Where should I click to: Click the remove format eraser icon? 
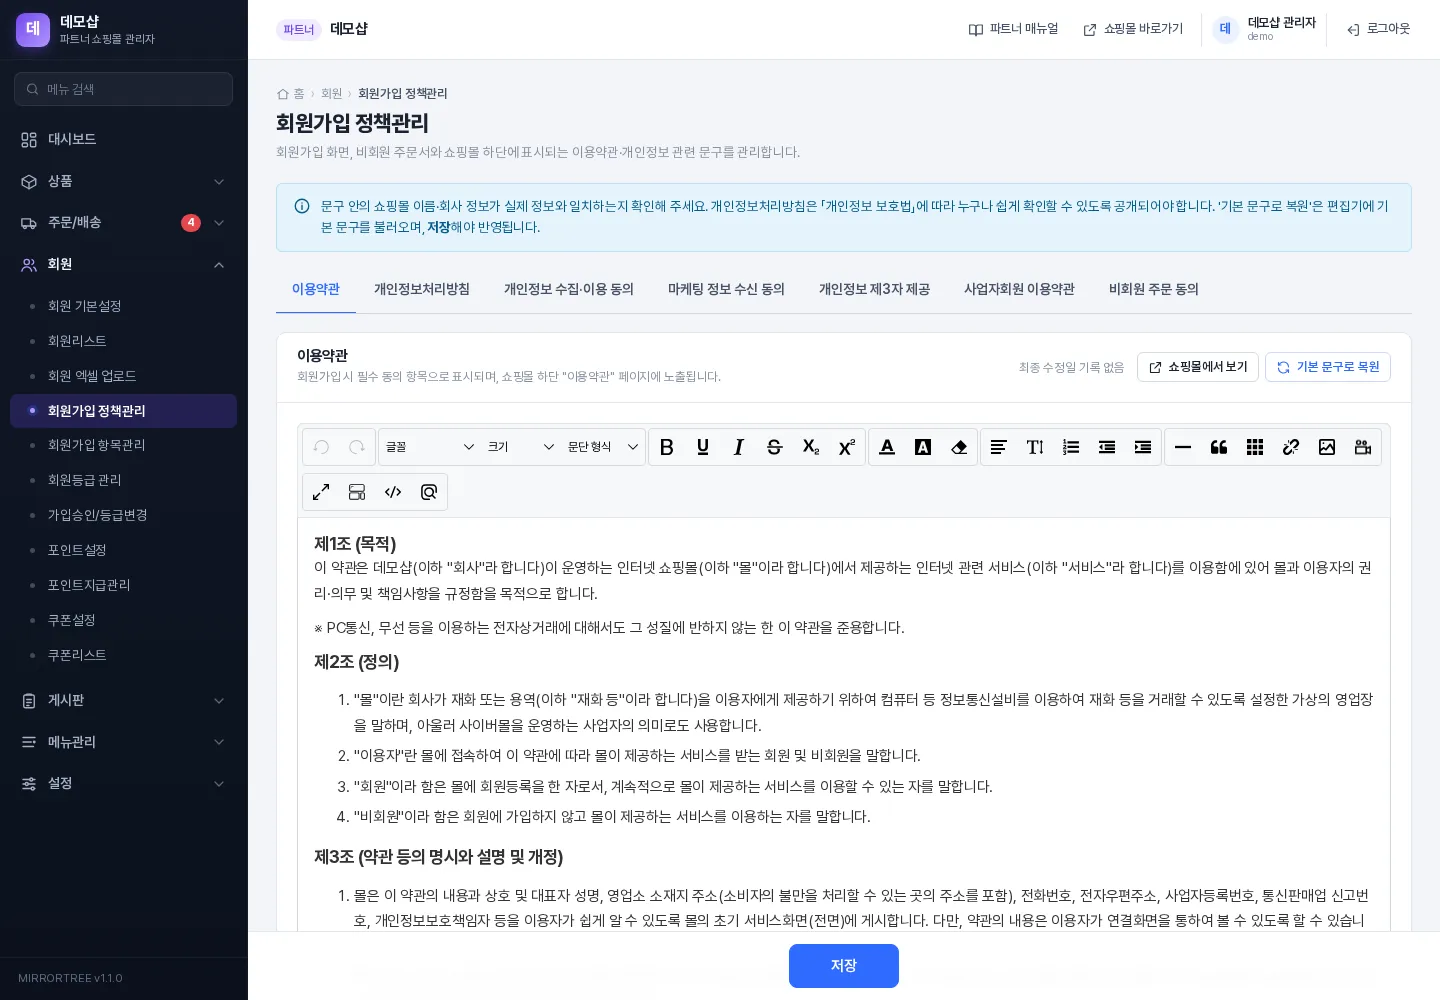[x=959, y=447]
